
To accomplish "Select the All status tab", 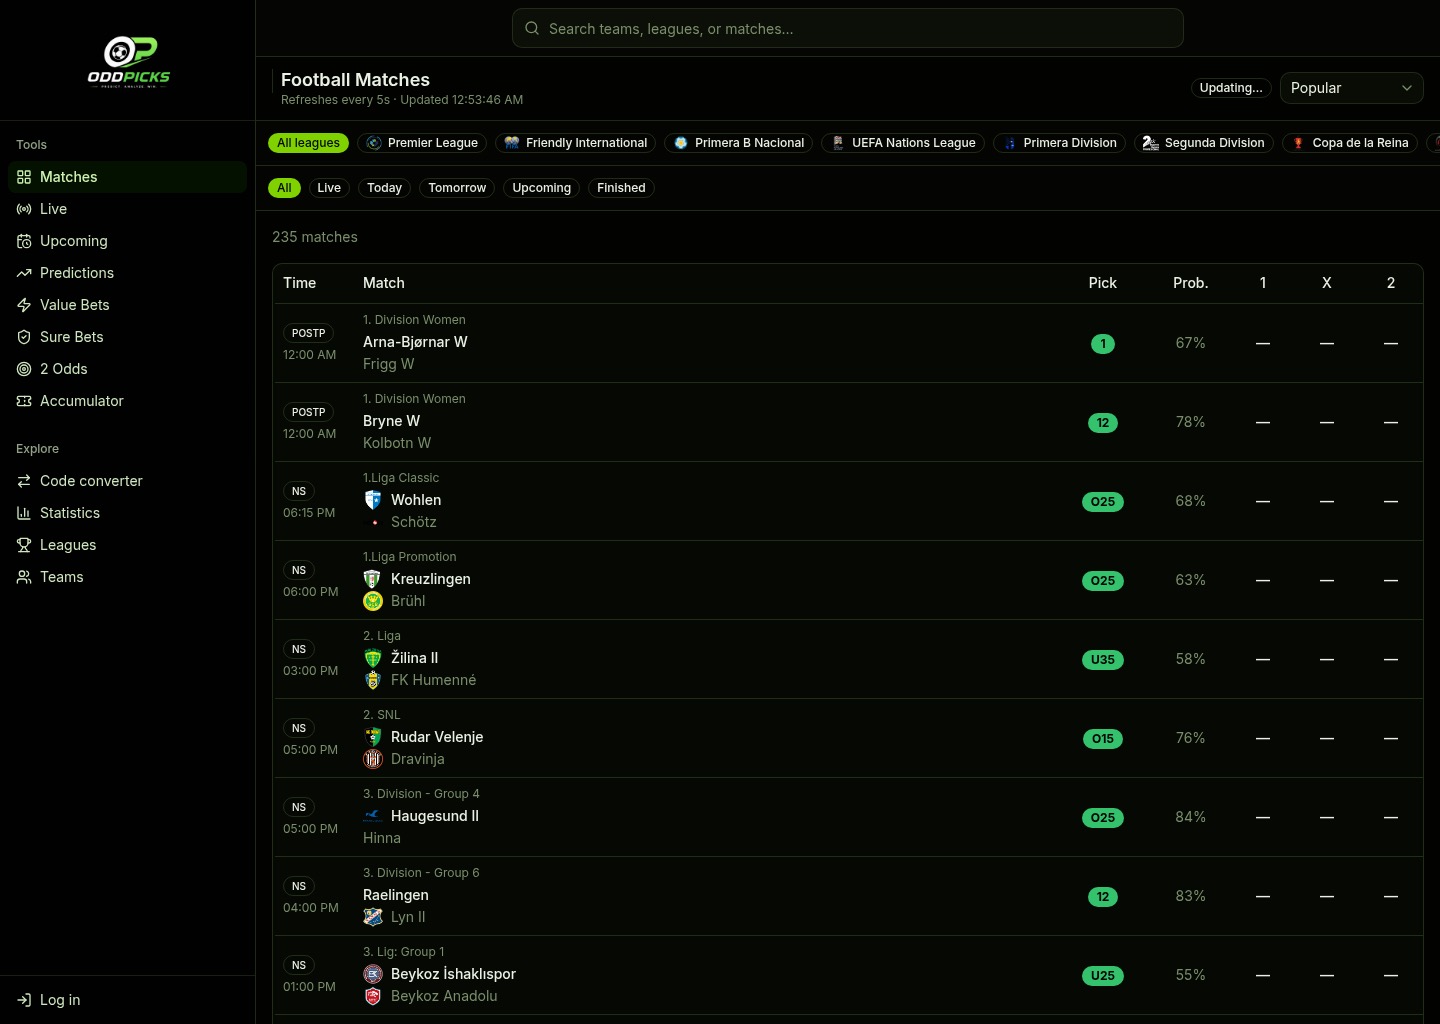I will (284, 188).
